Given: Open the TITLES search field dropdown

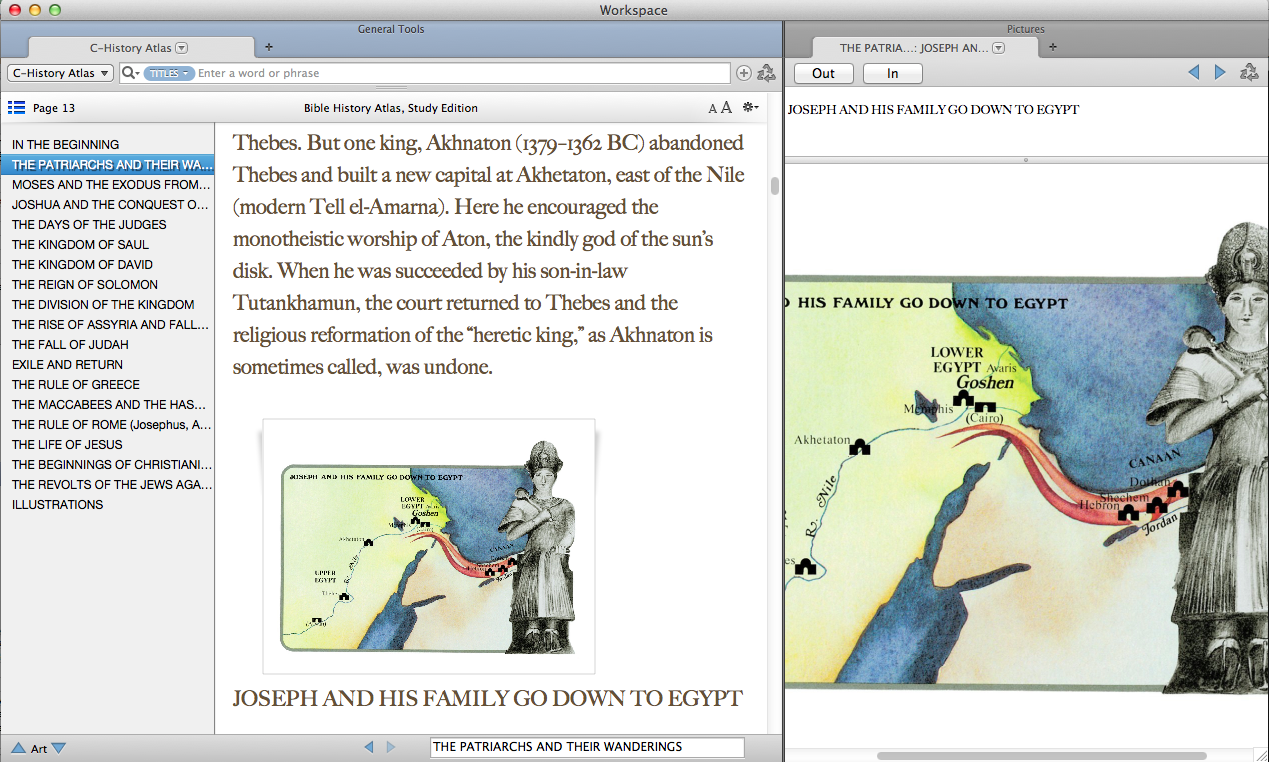Looking at the screenshot, I should click(167, 73).
